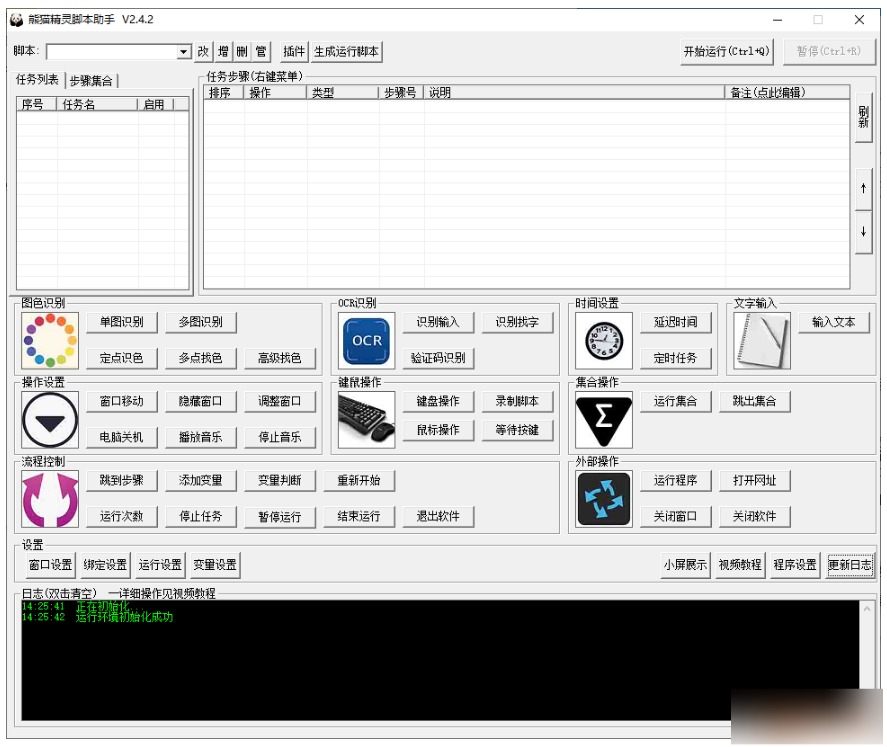This screenshot has height=747, width=887.
Task: Open 窗口设置 window settings
Action: click(x=50, y=565)
